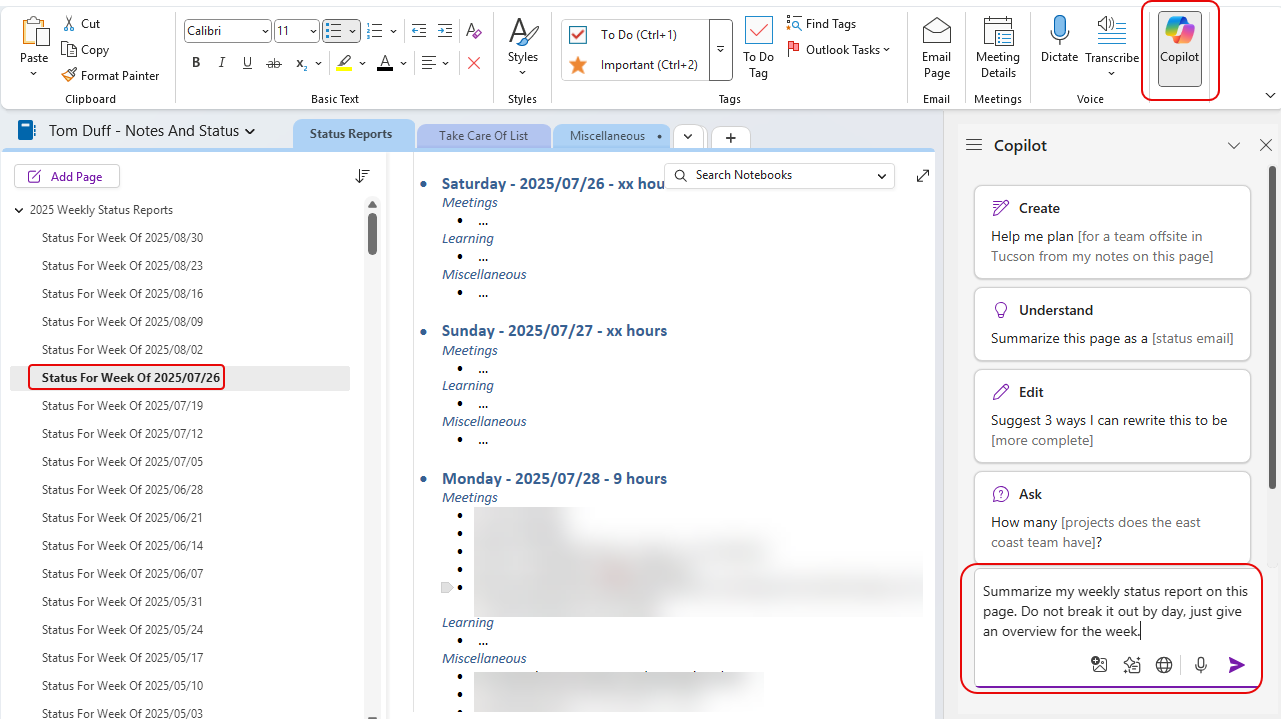The image size is (1281, 719).
Task: Open Status For Week Of 2025/08/30 page
Action: [122, 238]
